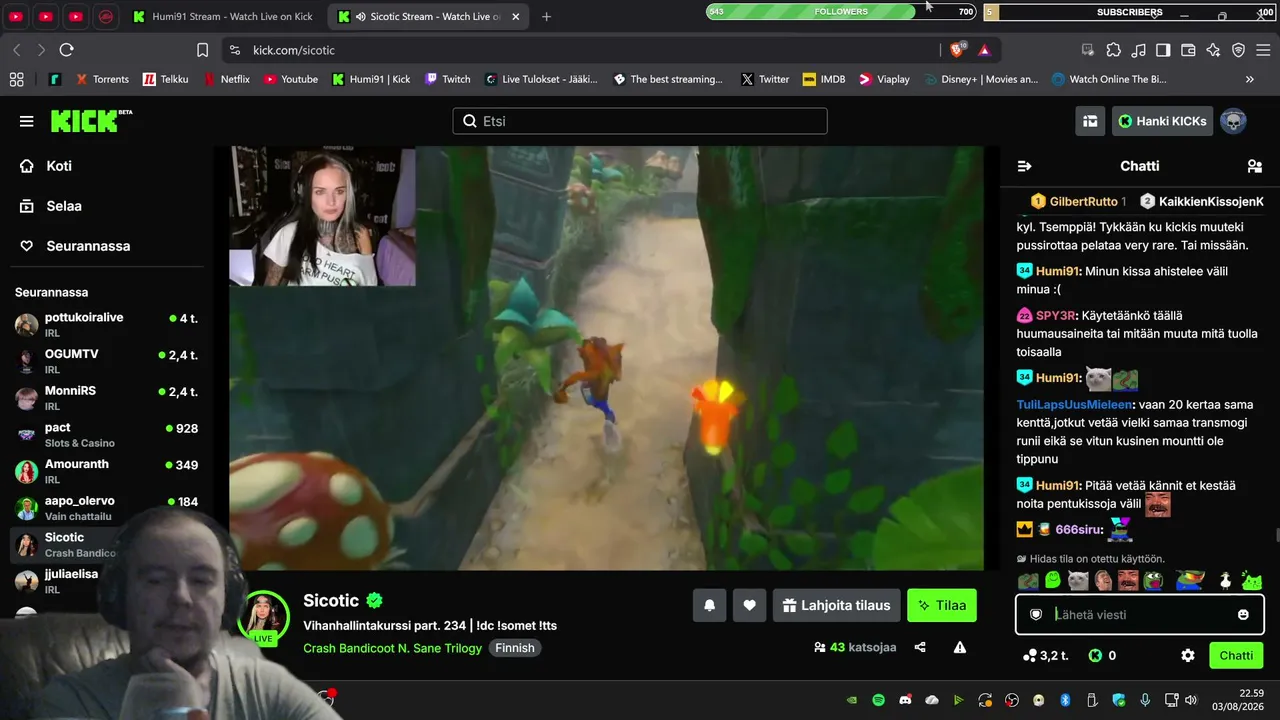
Task: Reload the page with the refresh icon
Action: tap(66, 50)
